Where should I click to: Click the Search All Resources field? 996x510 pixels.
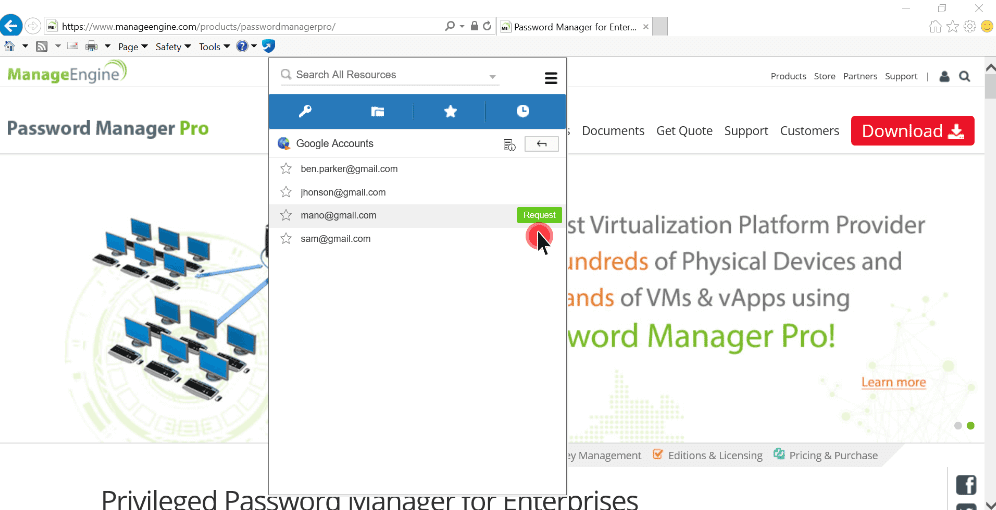(389, 75)
